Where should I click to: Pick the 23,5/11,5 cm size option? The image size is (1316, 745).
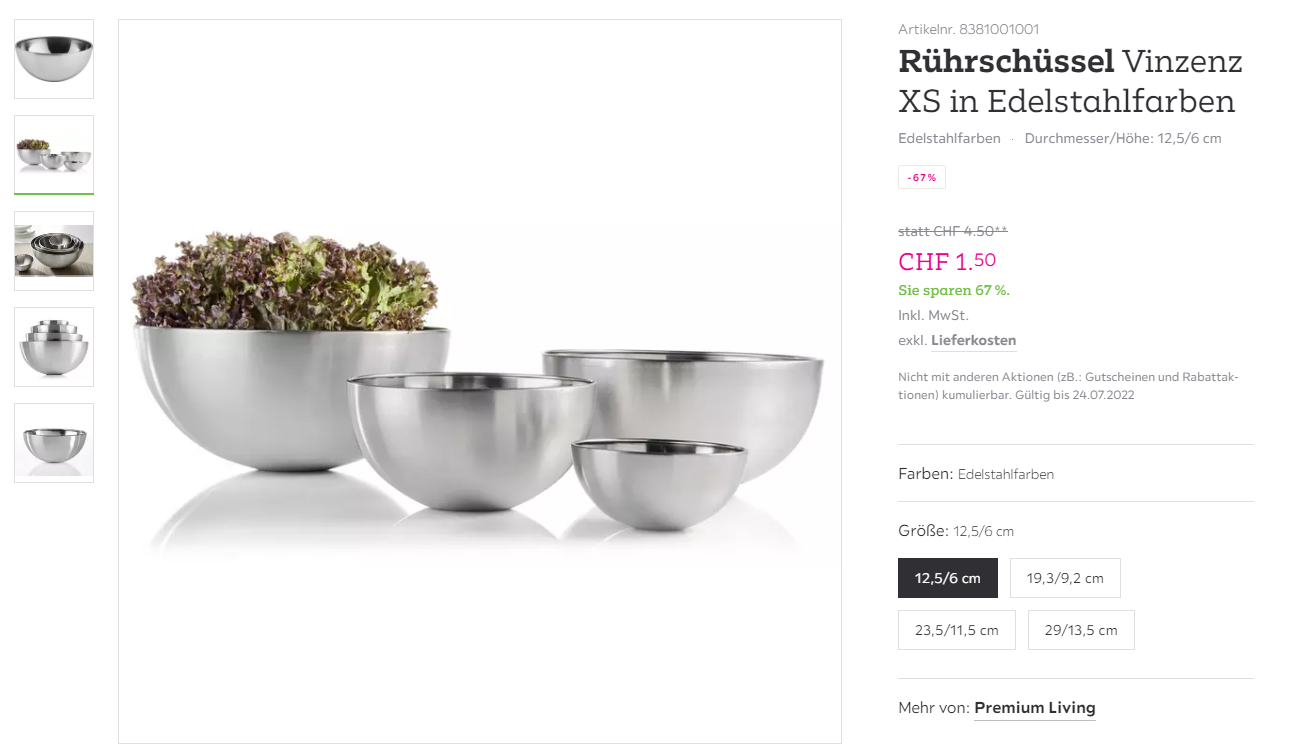pos(957,630)
